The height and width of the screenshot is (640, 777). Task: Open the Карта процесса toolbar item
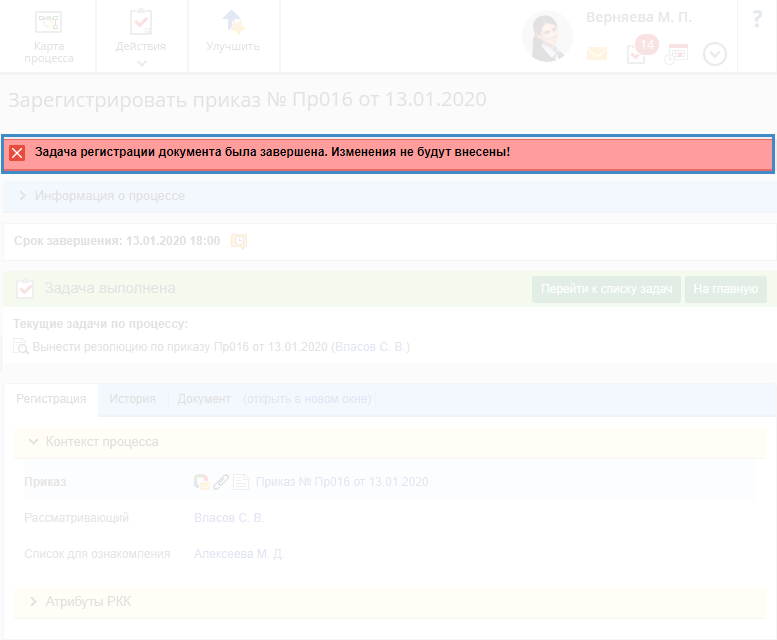49,37
